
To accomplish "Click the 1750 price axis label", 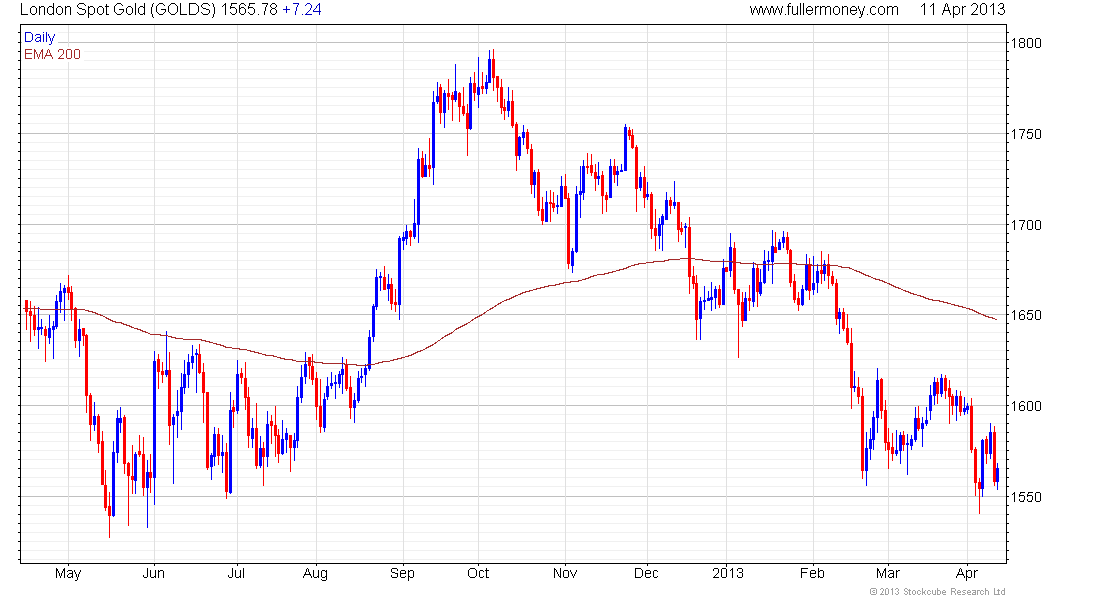I will click(1026, 134).
